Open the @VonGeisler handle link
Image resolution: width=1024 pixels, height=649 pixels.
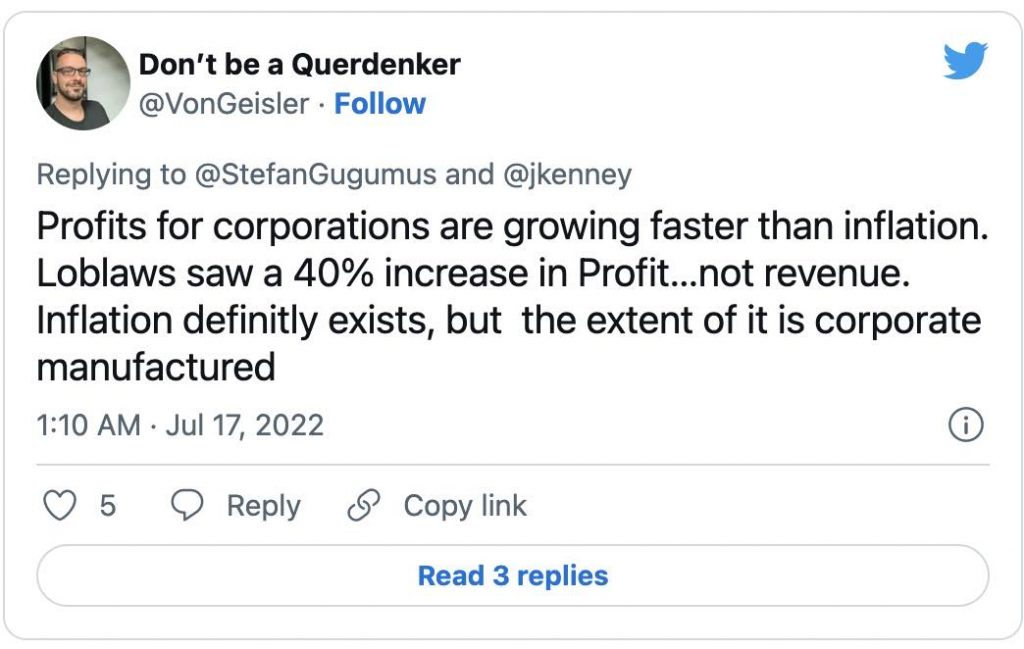tap(223, 104)
